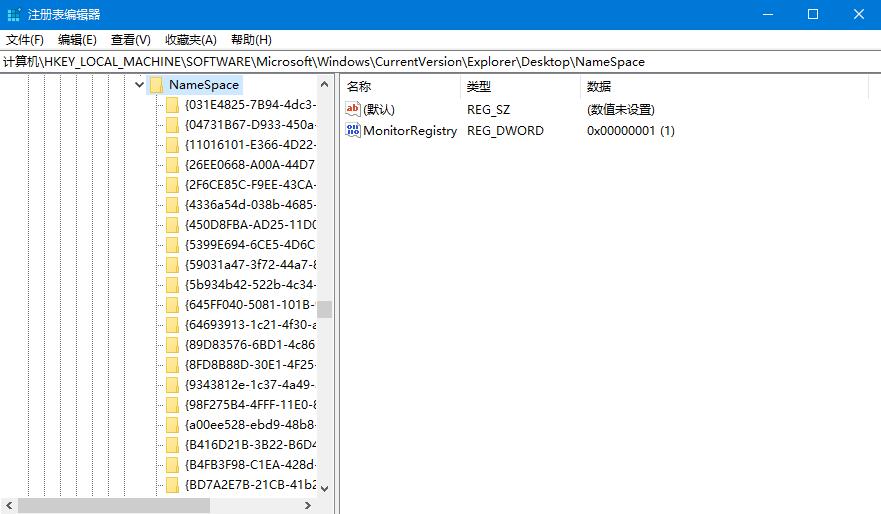This screenshot has width=881, height=514.
Task: Click the (数值未设置) data cell
Action: 621,109
